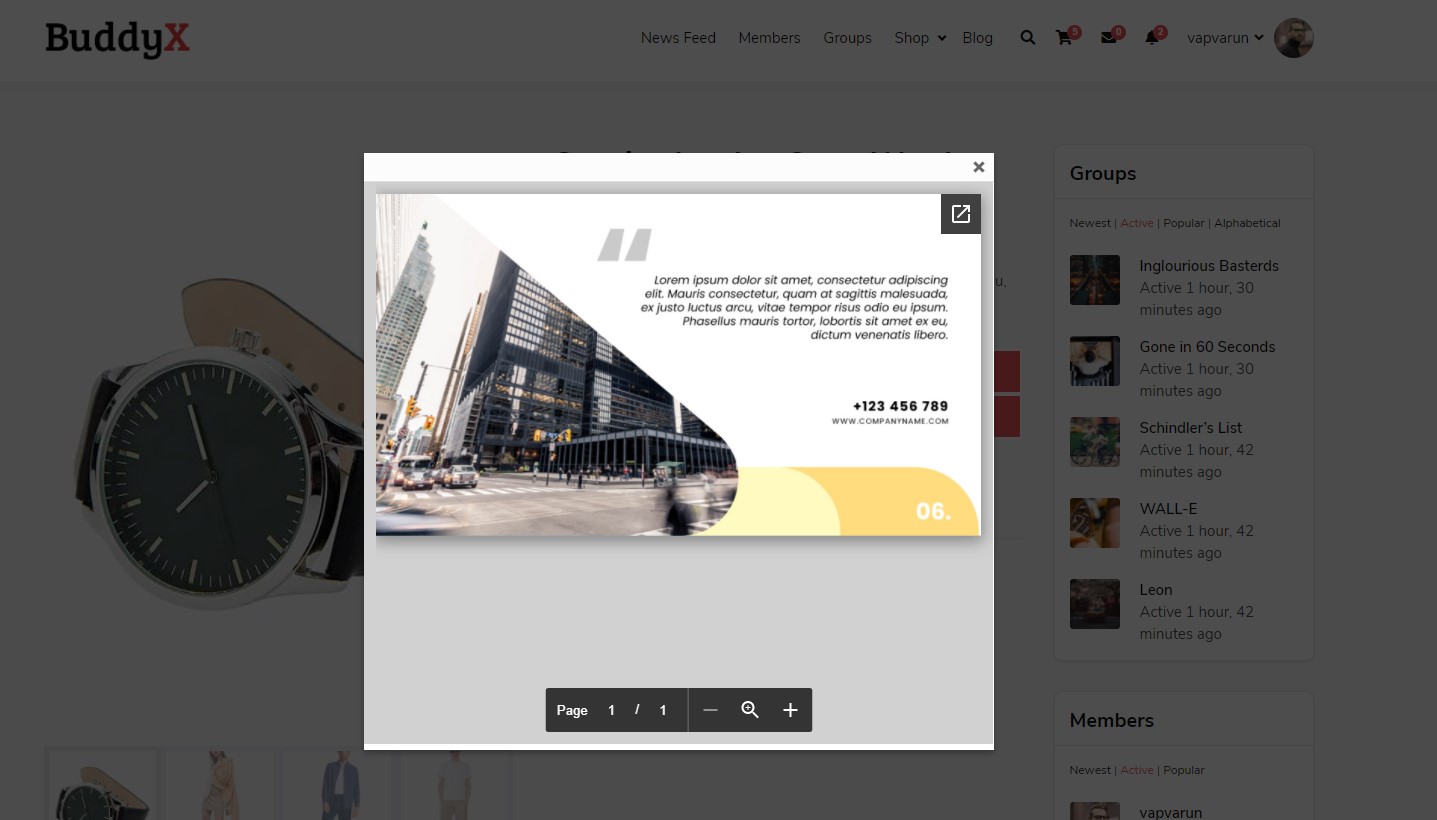View notifications via the bell icon
Viewport: 1437px width, 820px height.
coord(1152,38)
